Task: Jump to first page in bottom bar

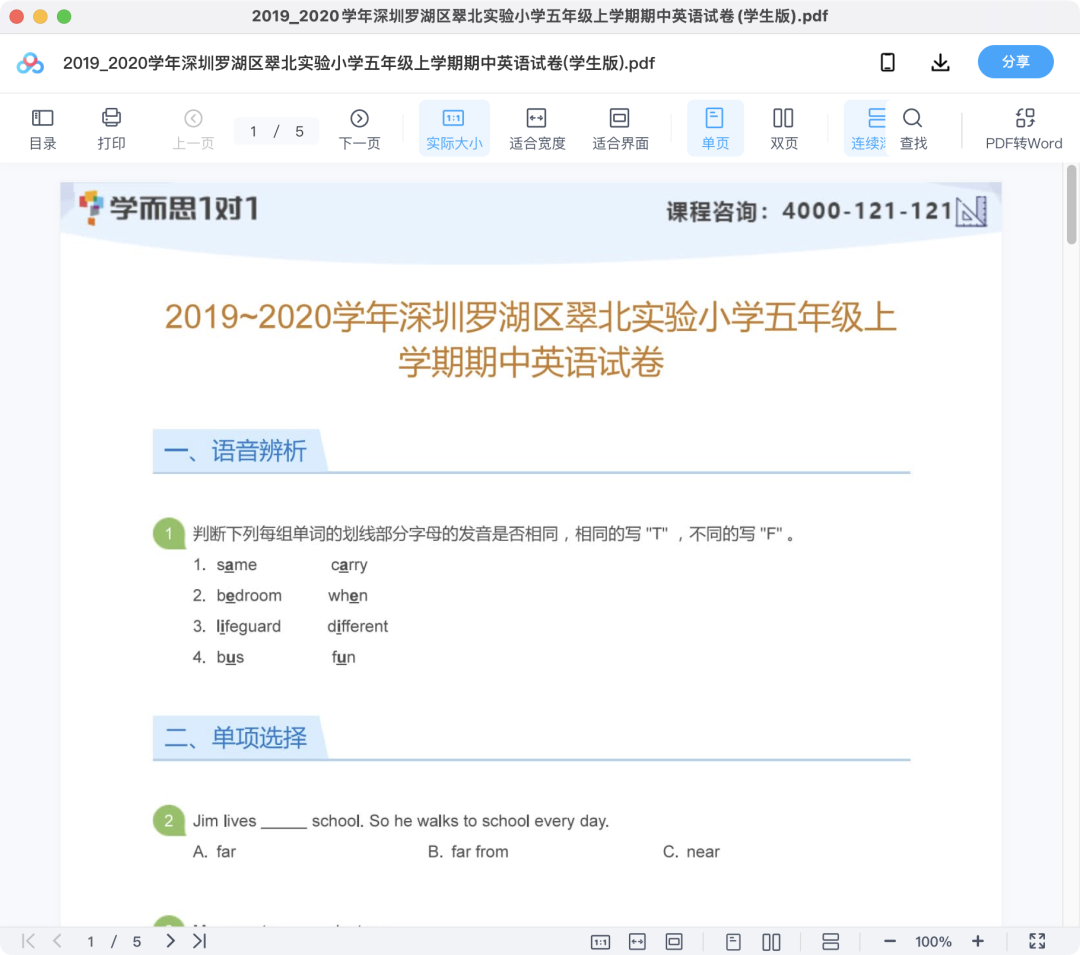Action: pos(28,941)
